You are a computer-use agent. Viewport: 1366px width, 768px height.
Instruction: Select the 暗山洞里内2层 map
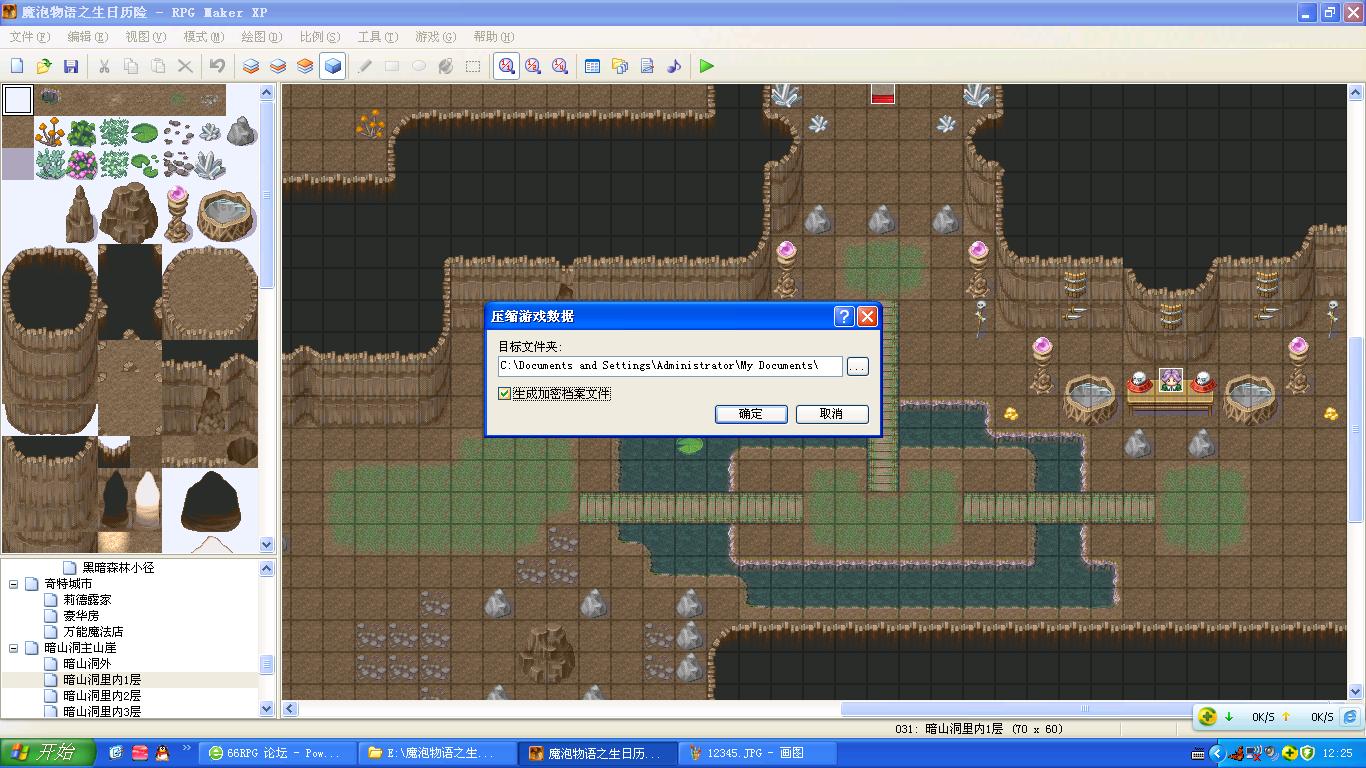click(x=102, y=696)
